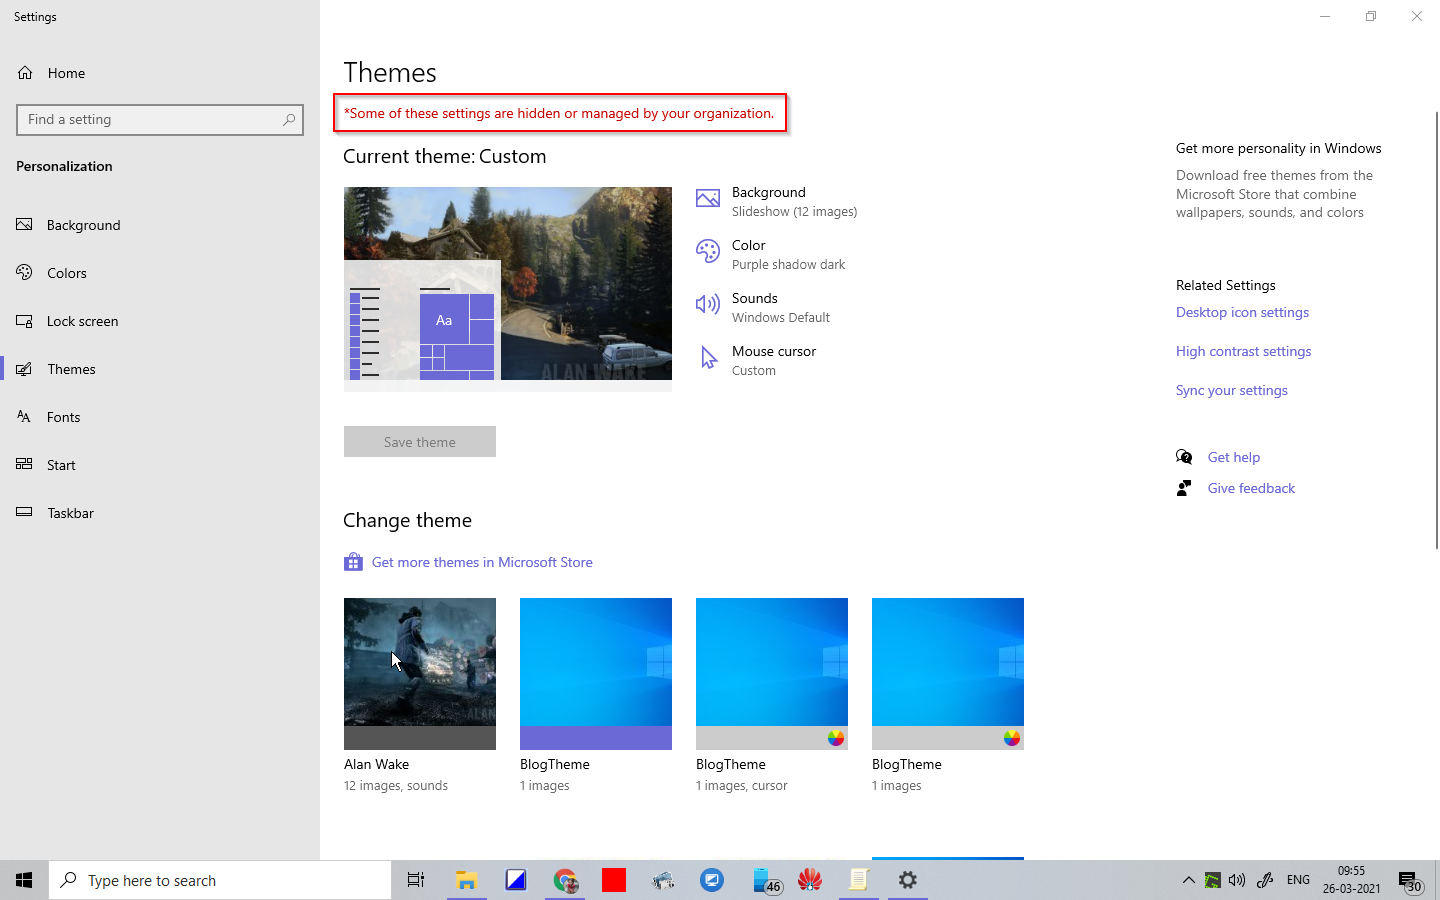Click the Microsoft Store bag icon
Image resolution: width=1440 pixels, height=900 pixels.
point(353,562)
